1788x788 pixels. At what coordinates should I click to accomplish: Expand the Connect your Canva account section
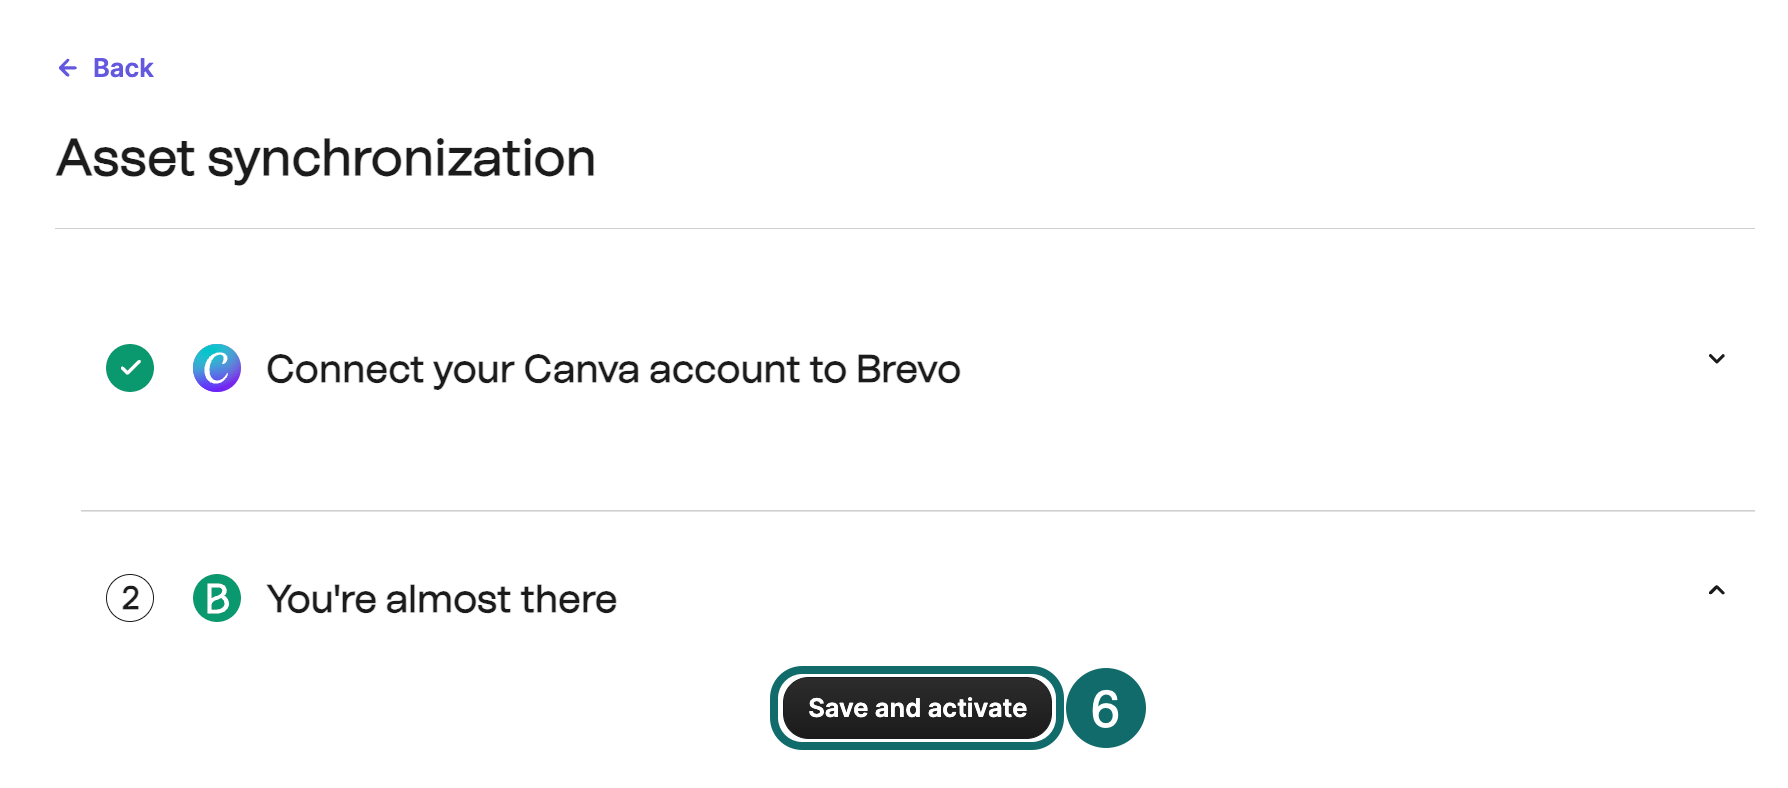coord(1717,359)
